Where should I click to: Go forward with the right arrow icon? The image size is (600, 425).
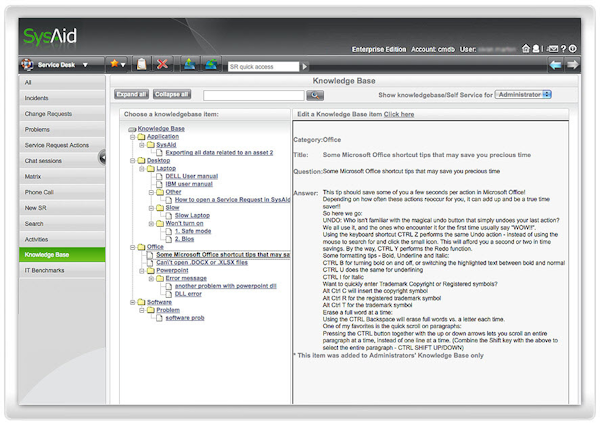coord(572,65)
